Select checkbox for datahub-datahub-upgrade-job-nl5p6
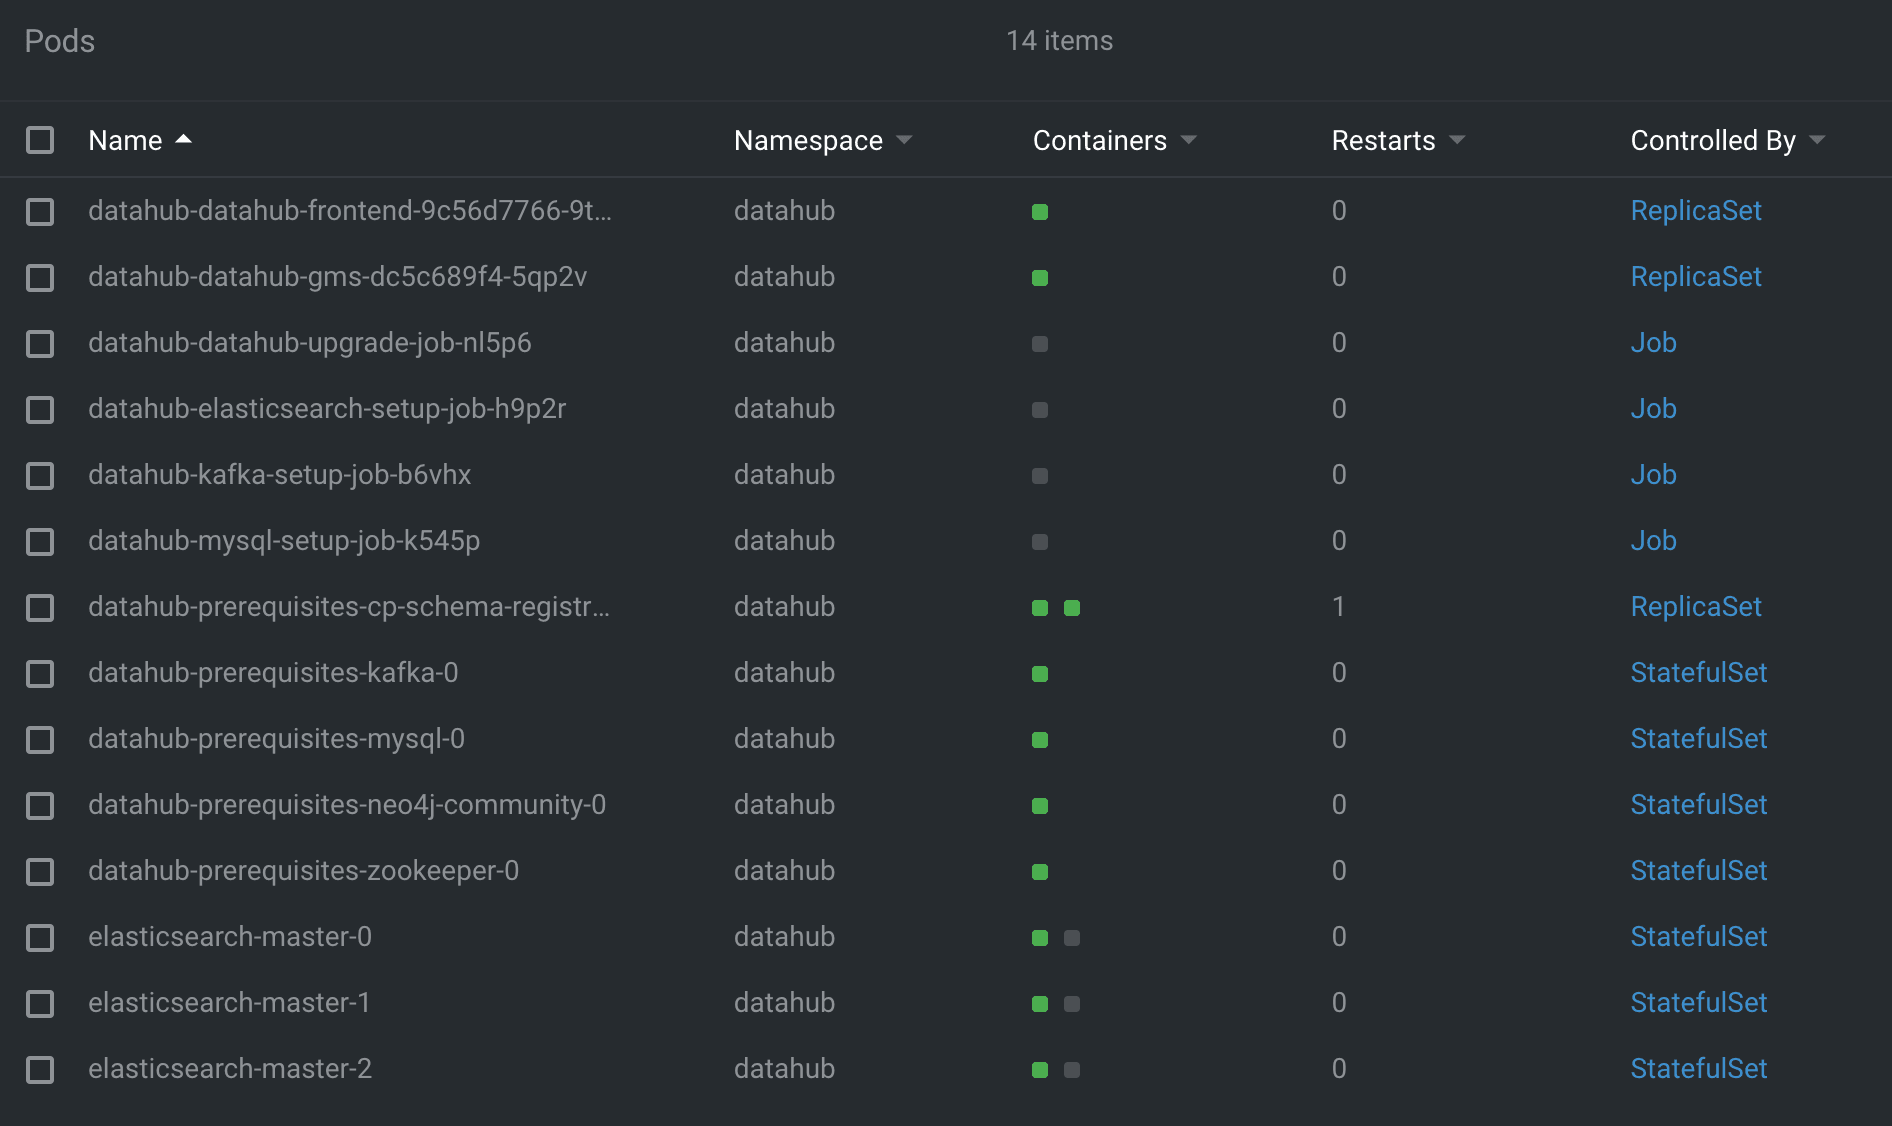The width and height of the screenshot is (1892, 1126). pos(40,343)
